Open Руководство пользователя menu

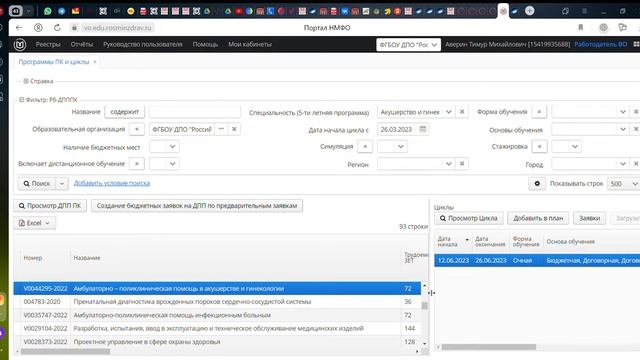[143, 44]
